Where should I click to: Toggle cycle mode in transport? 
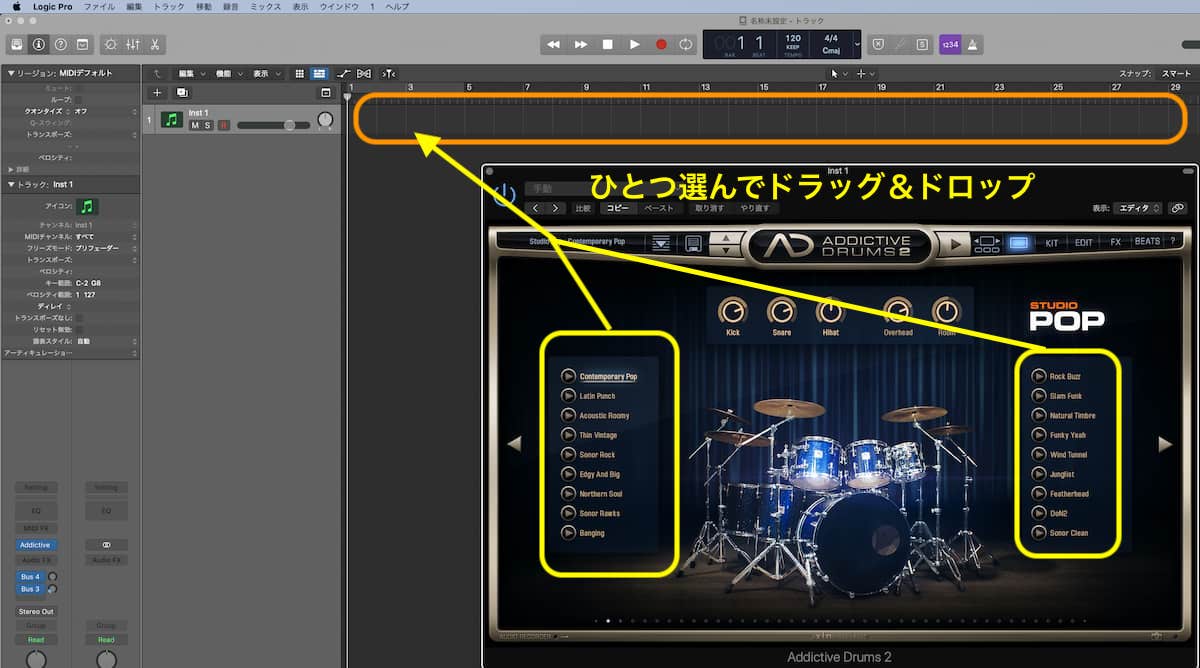click(x=686, y=44)
